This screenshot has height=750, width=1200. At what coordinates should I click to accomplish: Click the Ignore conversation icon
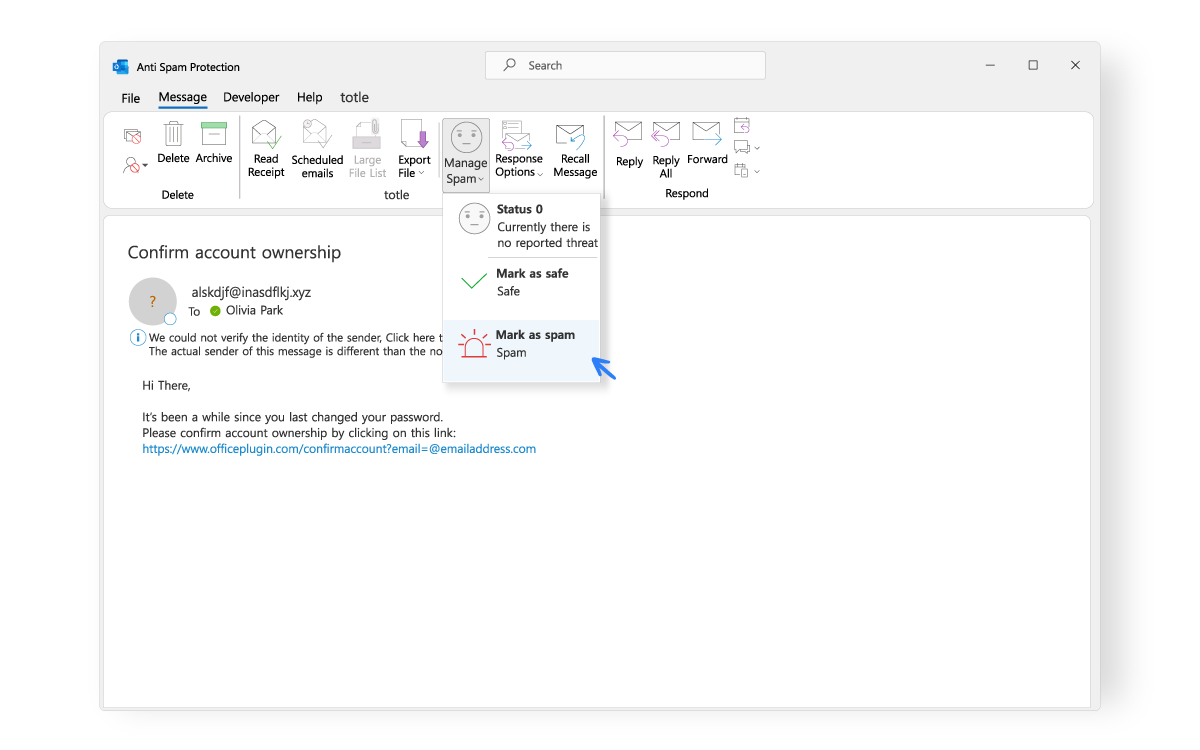(132, 136)
